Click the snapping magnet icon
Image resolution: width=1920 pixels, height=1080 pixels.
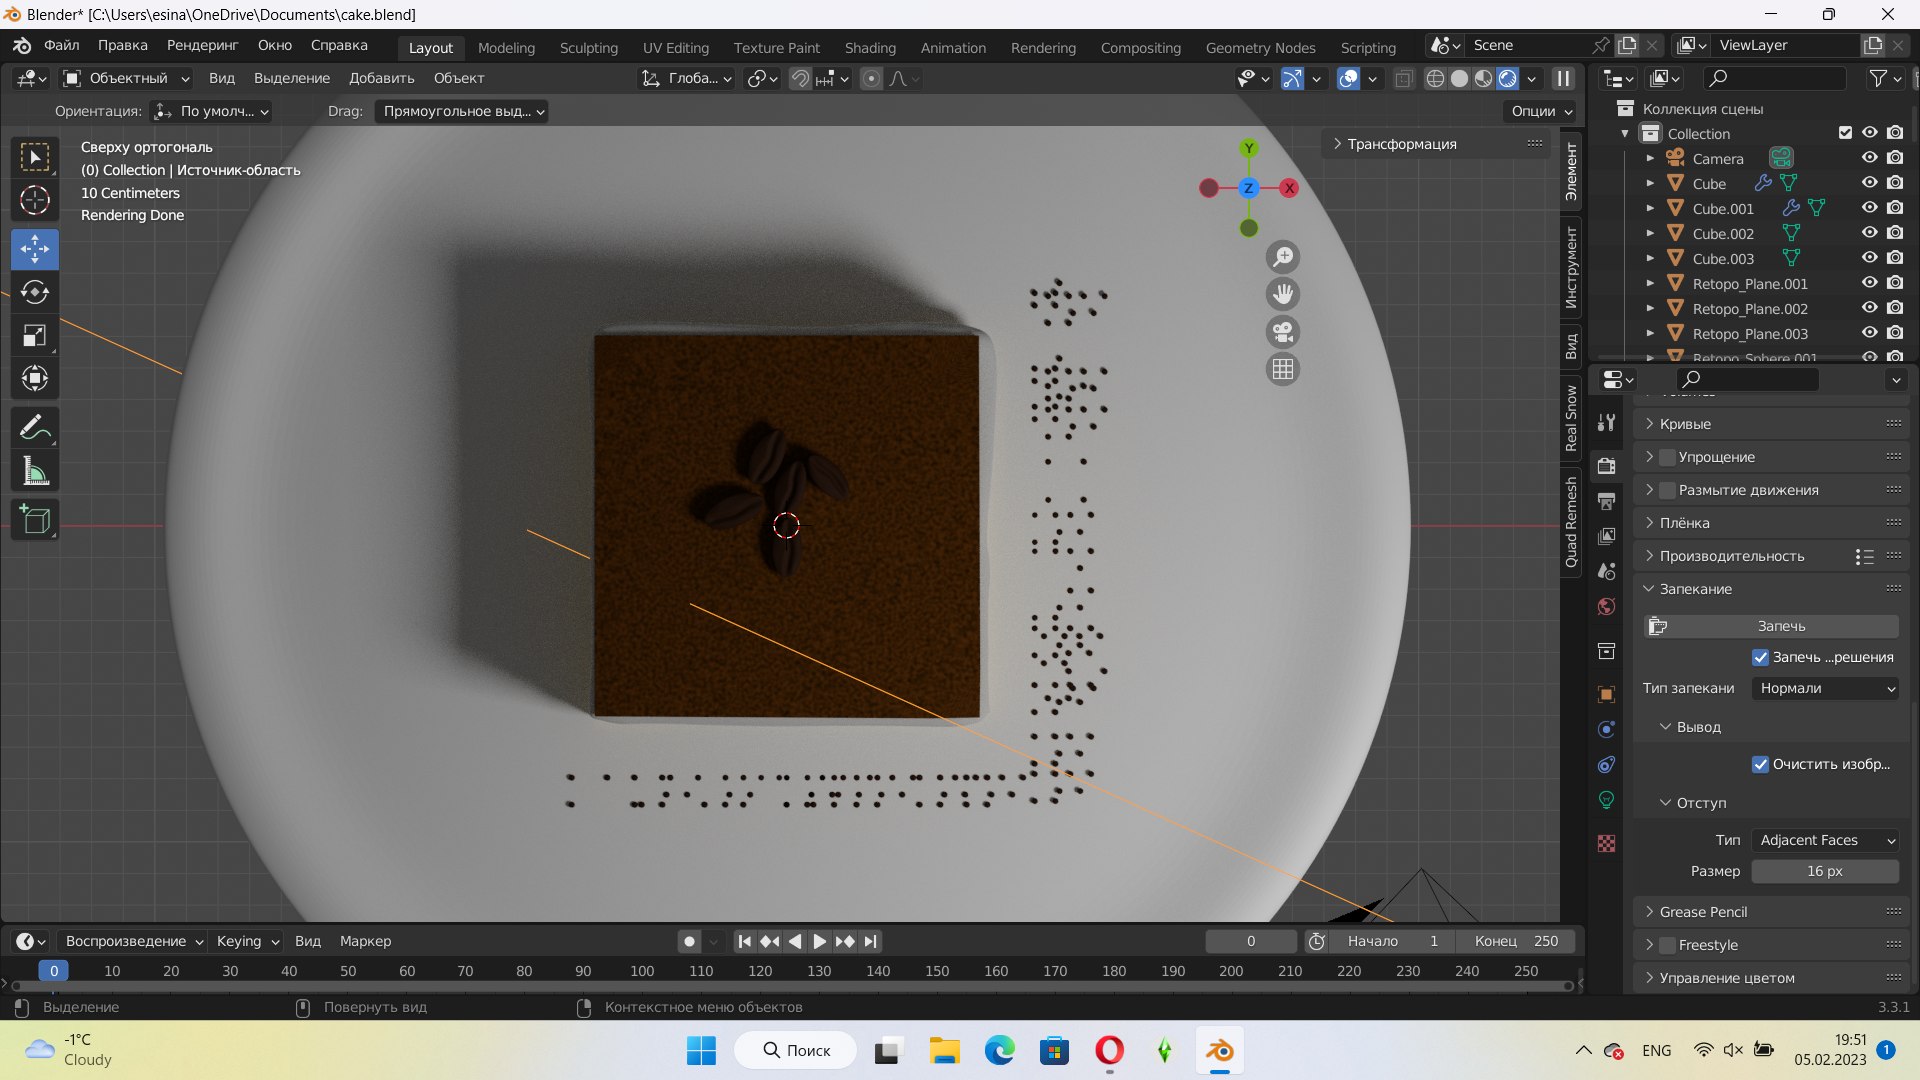(800, 78)
